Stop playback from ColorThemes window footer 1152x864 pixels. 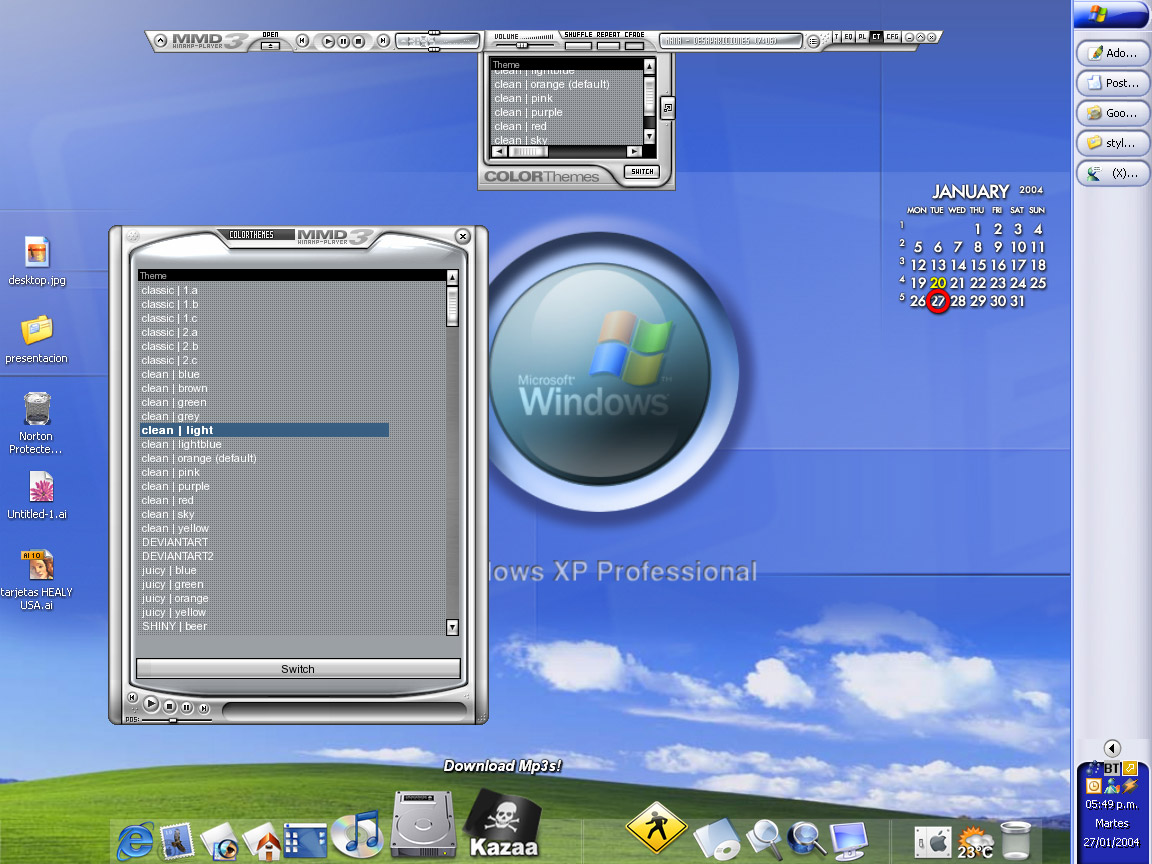(170, 706)
